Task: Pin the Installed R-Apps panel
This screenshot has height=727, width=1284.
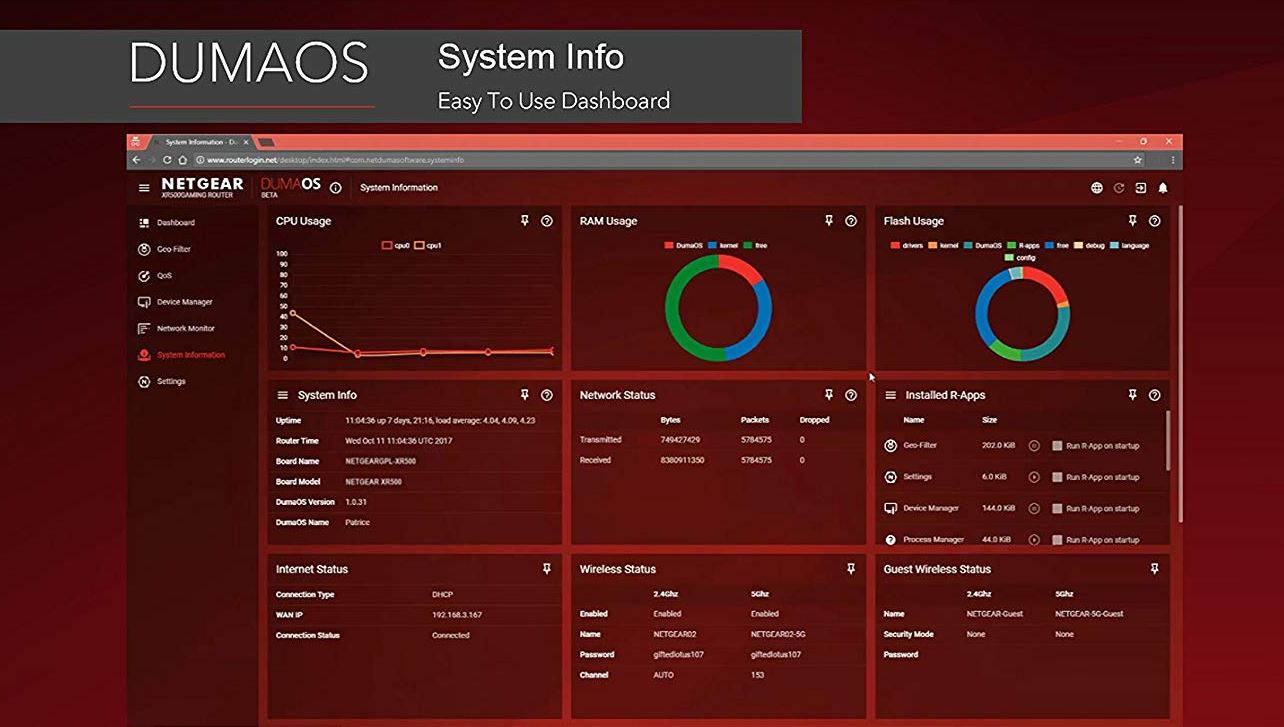Action: pos(1133,395)
